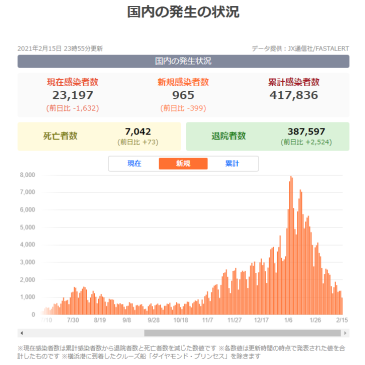The width and height of the screenshot is (365, 365).
Task: Click the 2021年2月15日 update timestamp
Action: 60,49
